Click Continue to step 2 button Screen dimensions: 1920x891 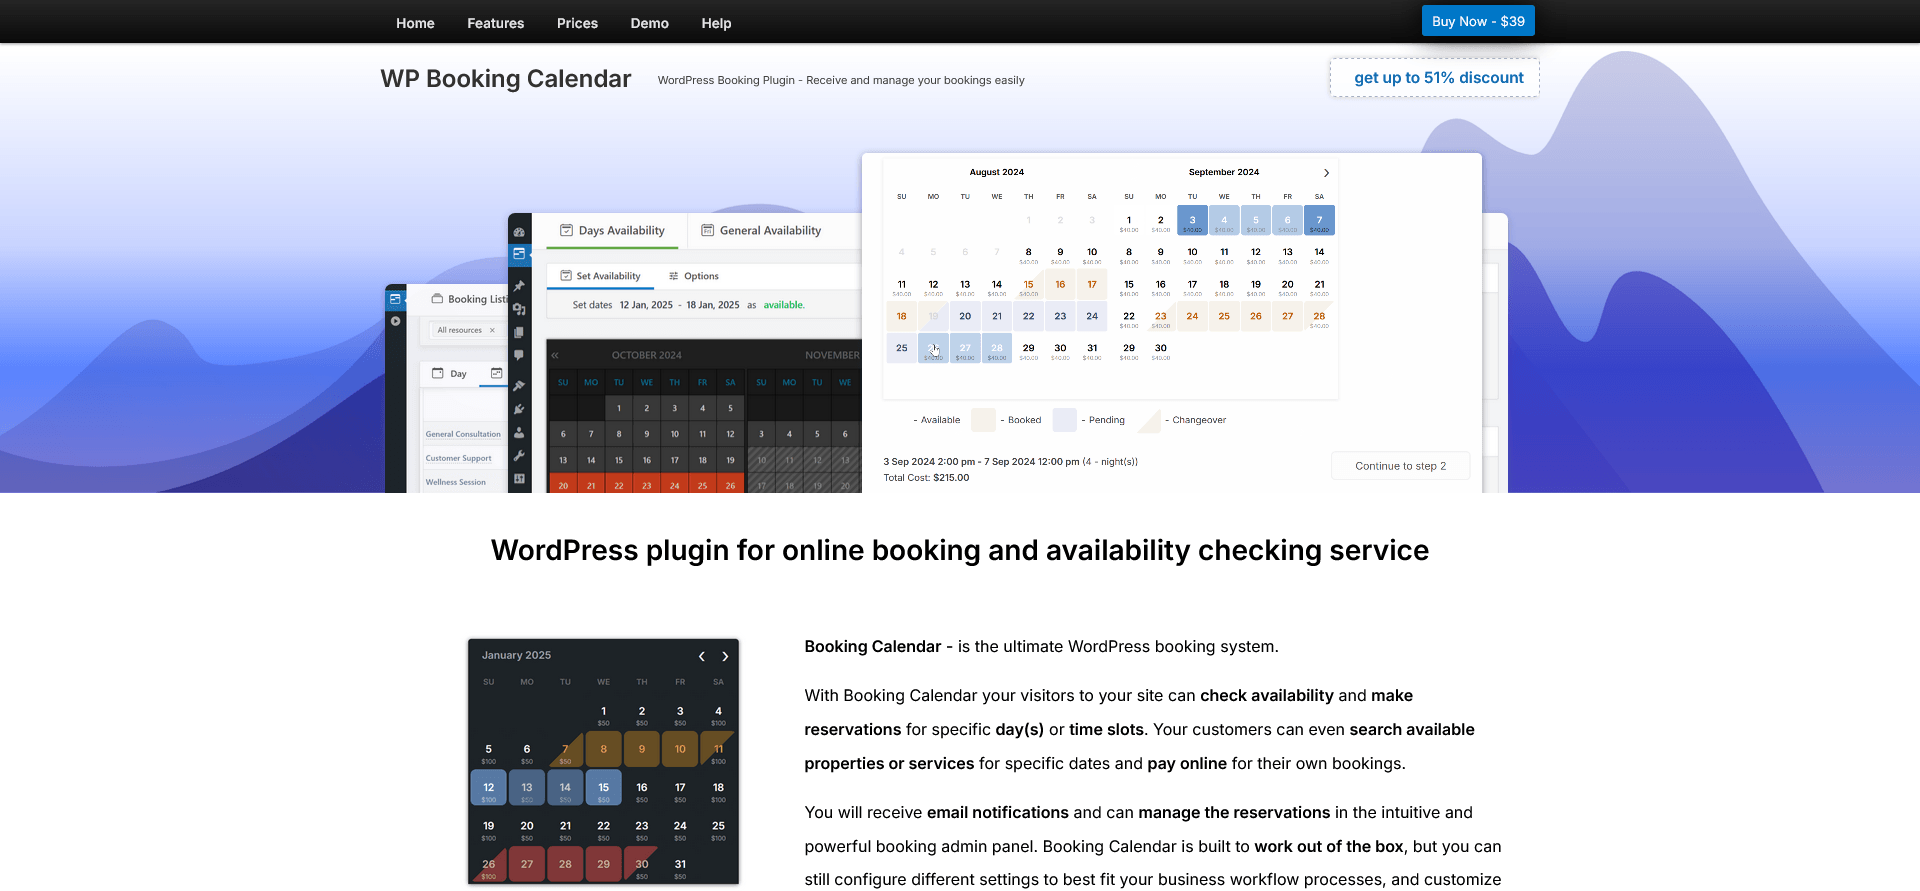(x=1400, y=466)
